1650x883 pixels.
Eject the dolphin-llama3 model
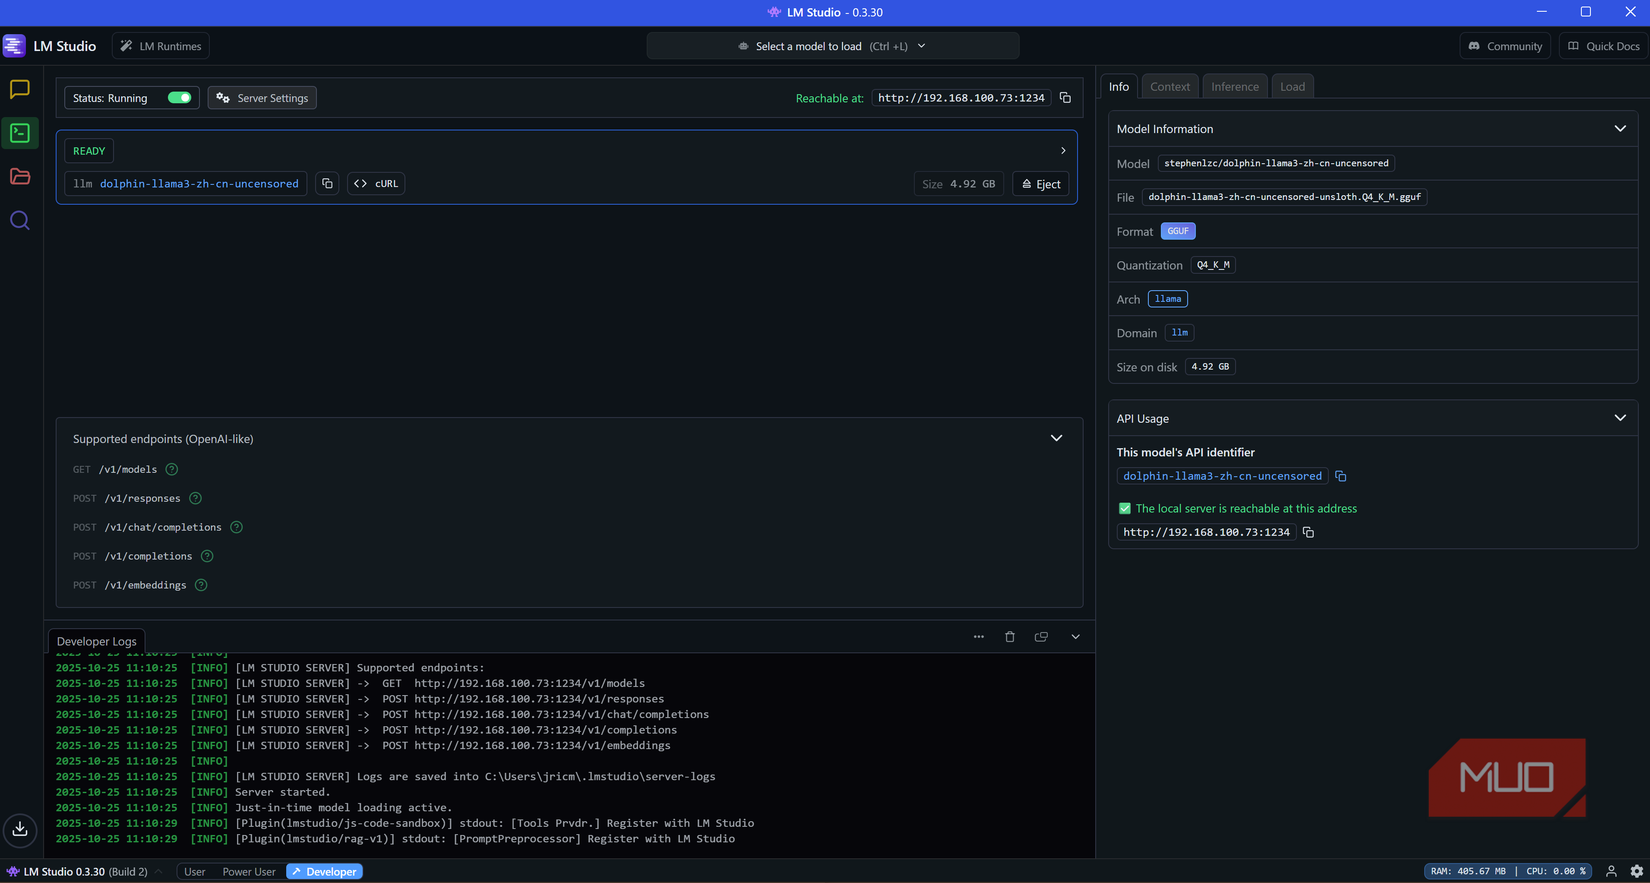click(x=1041, y=184)
